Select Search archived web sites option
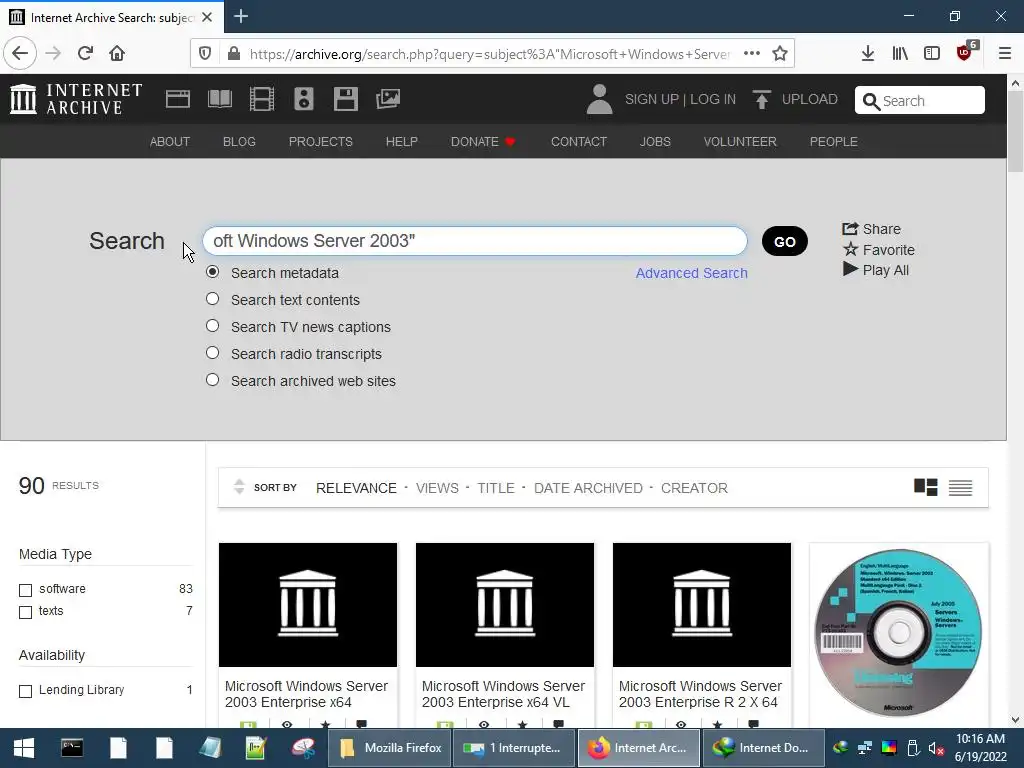1024x768 pixels. 212,379
